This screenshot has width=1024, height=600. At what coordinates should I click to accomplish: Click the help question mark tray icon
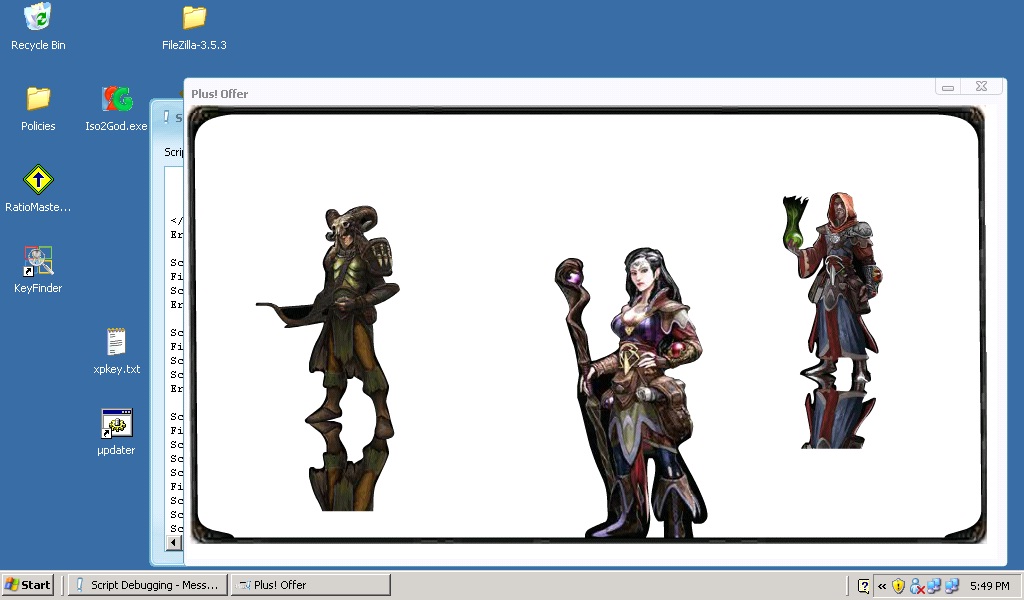[x=864, y=586]
